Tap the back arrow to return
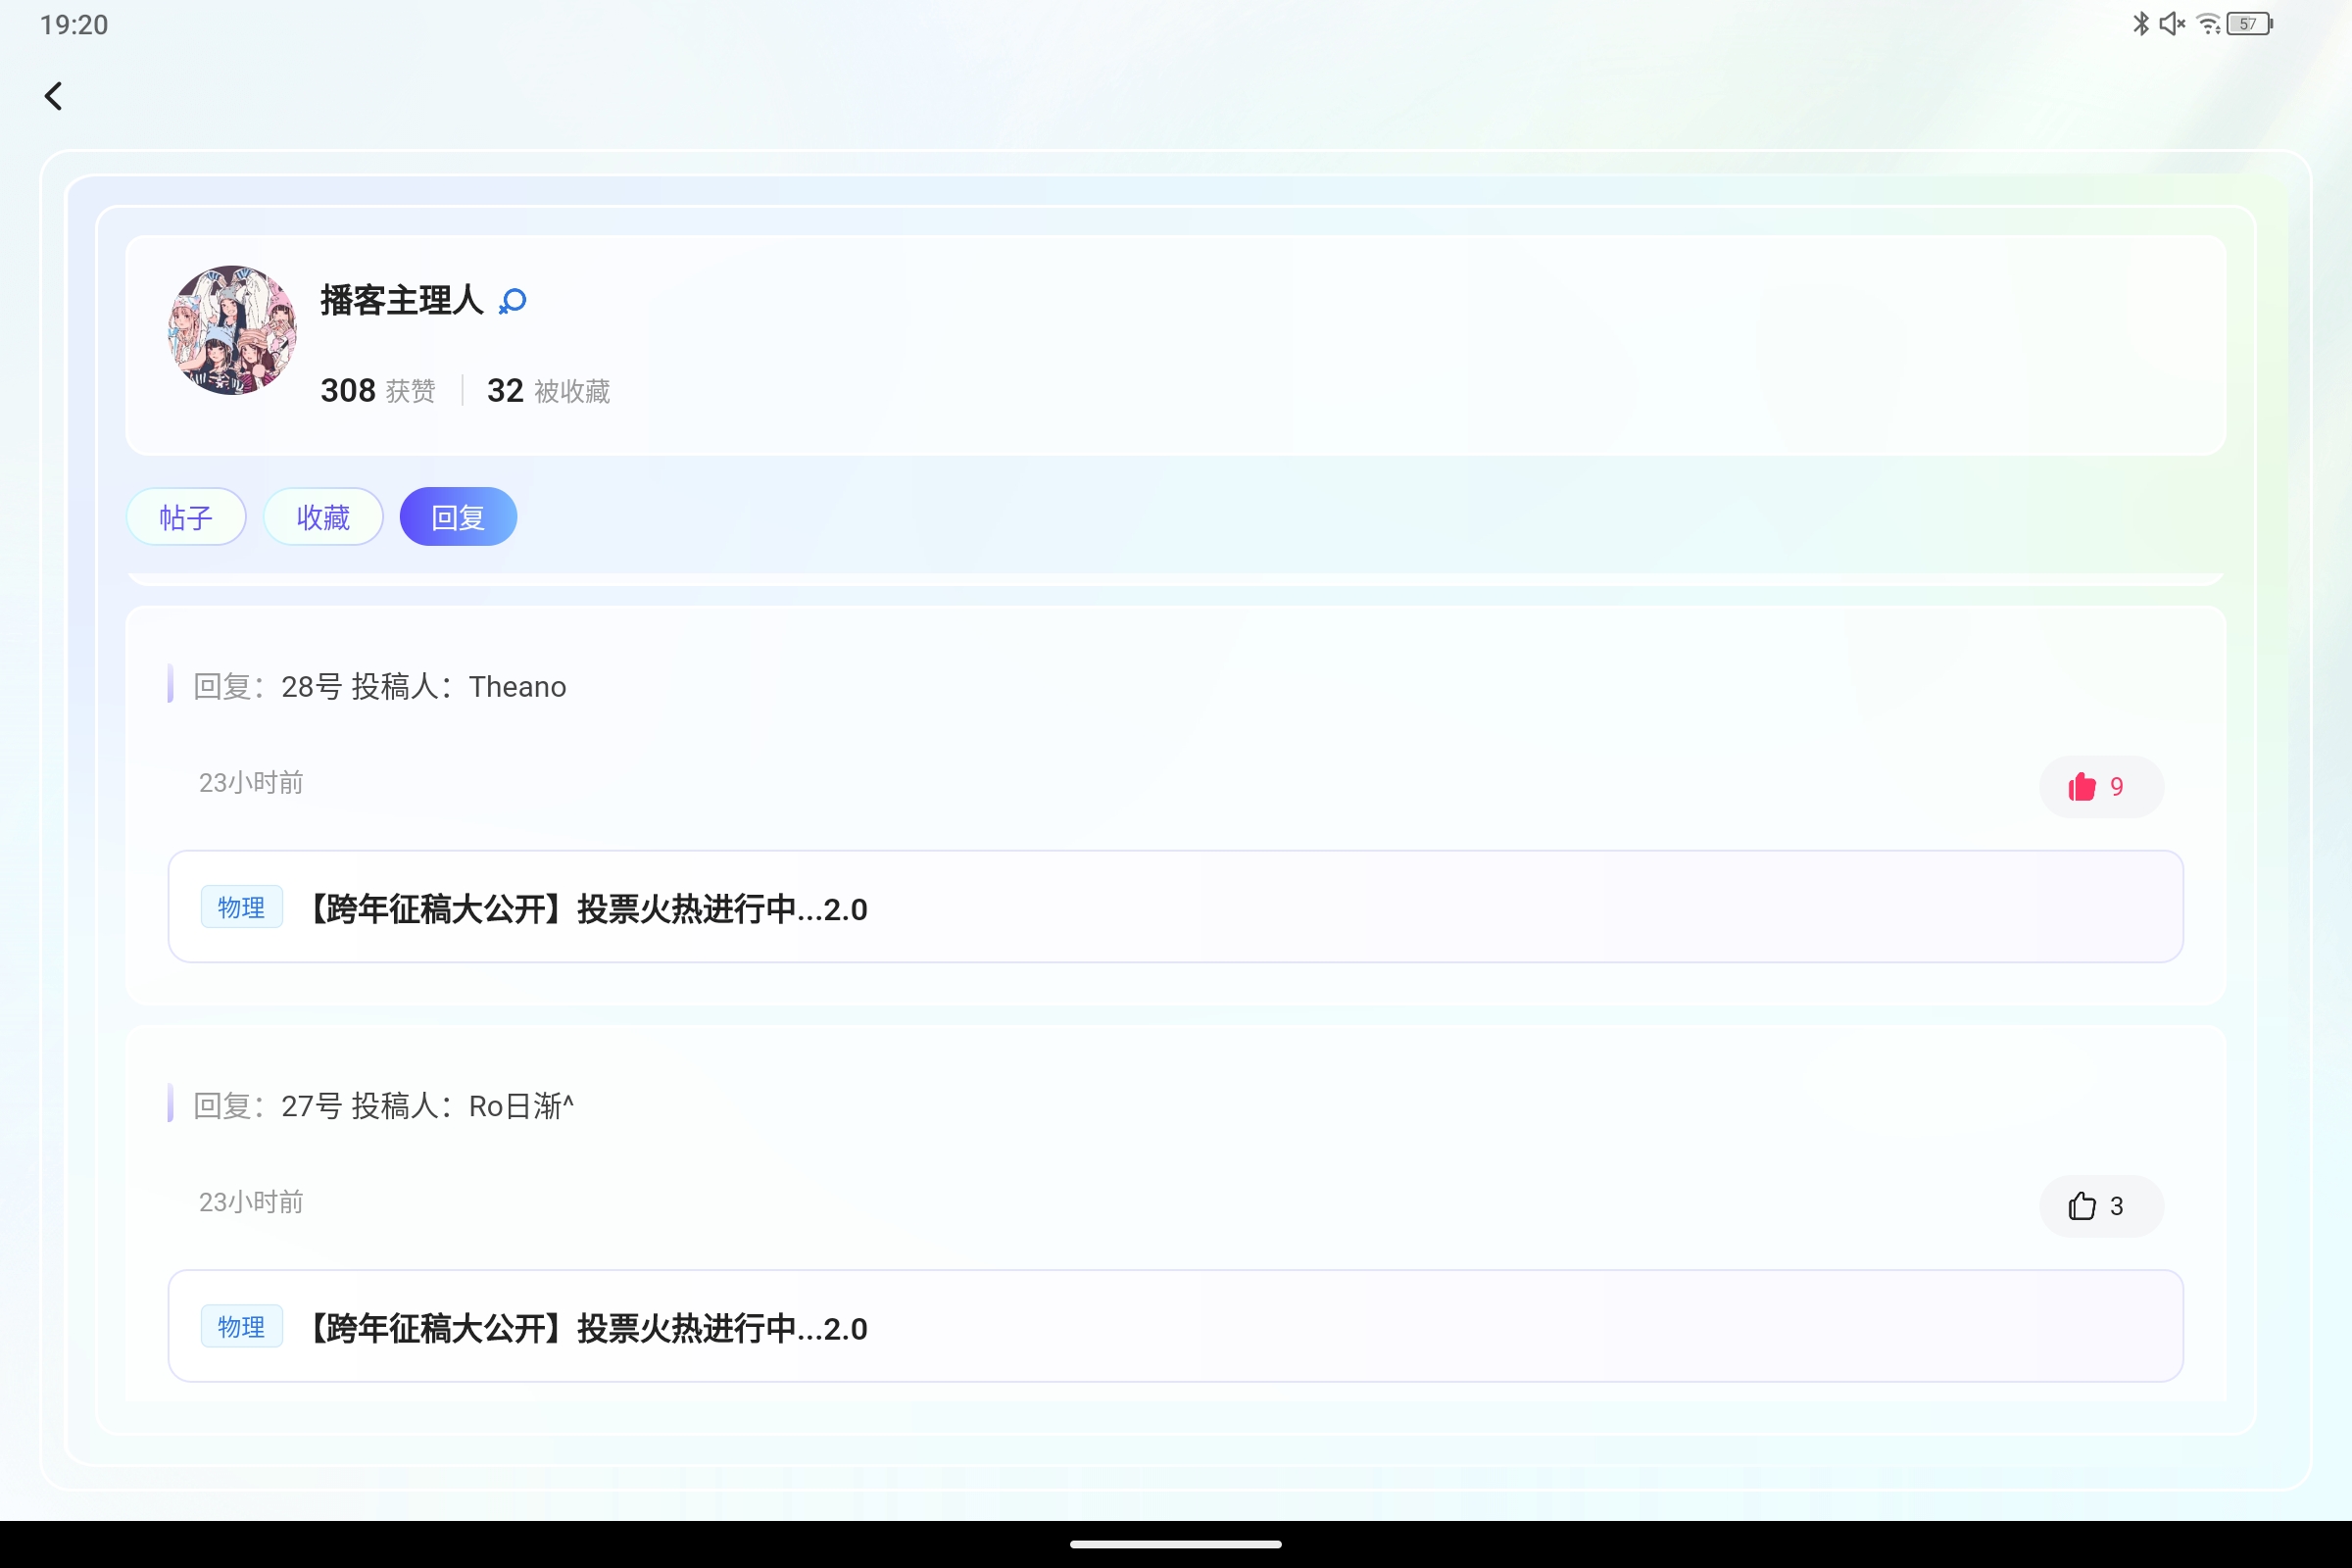Image resolution: width=2352 pixels, height=1568 pixels. [x=53, y=96]
